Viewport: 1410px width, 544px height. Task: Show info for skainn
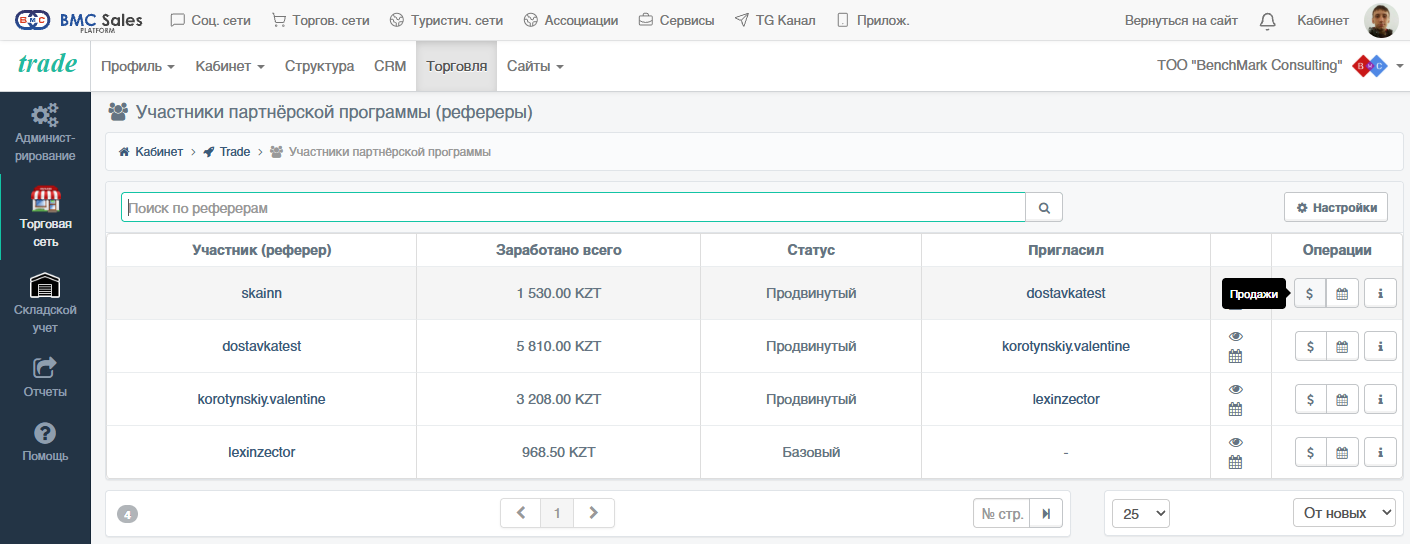point(1380,294)
